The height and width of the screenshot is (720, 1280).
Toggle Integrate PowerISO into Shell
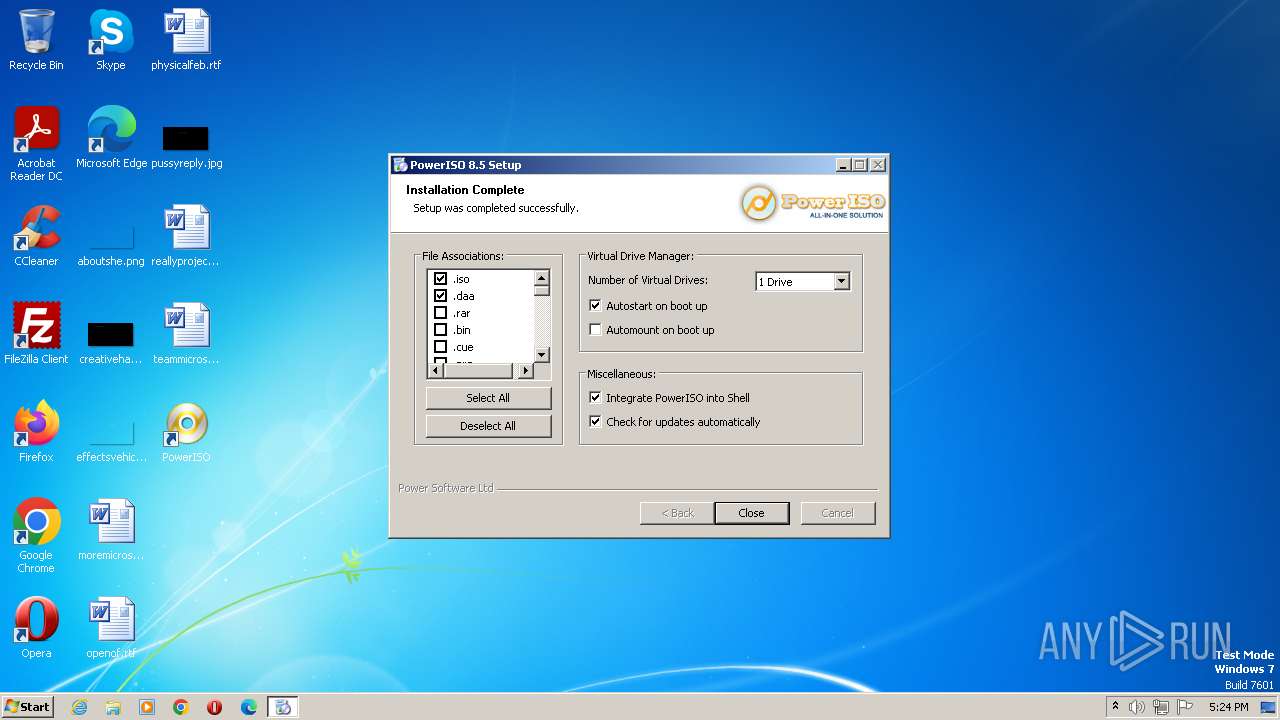[595, 398]
